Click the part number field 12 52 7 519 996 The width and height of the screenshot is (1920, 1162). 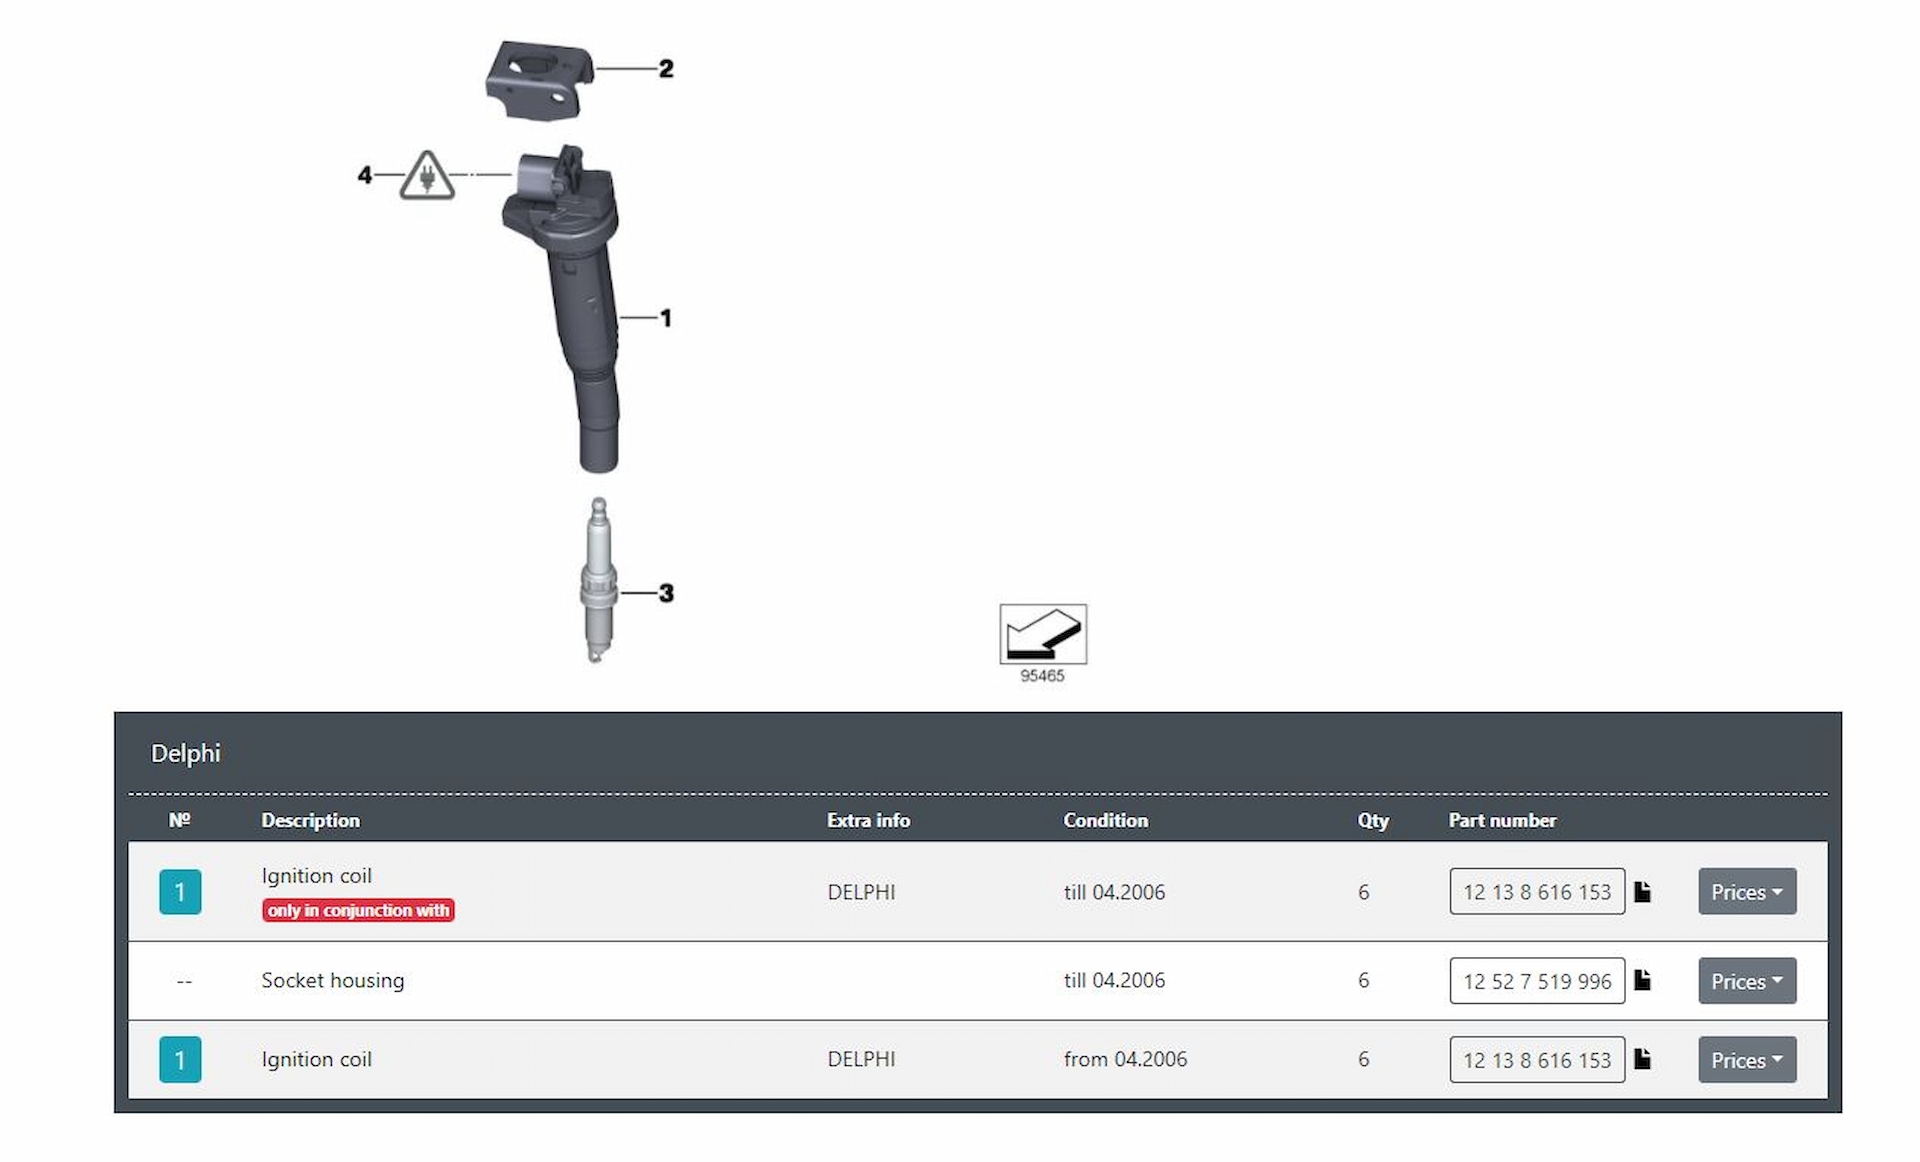[x=1537, y=981]
